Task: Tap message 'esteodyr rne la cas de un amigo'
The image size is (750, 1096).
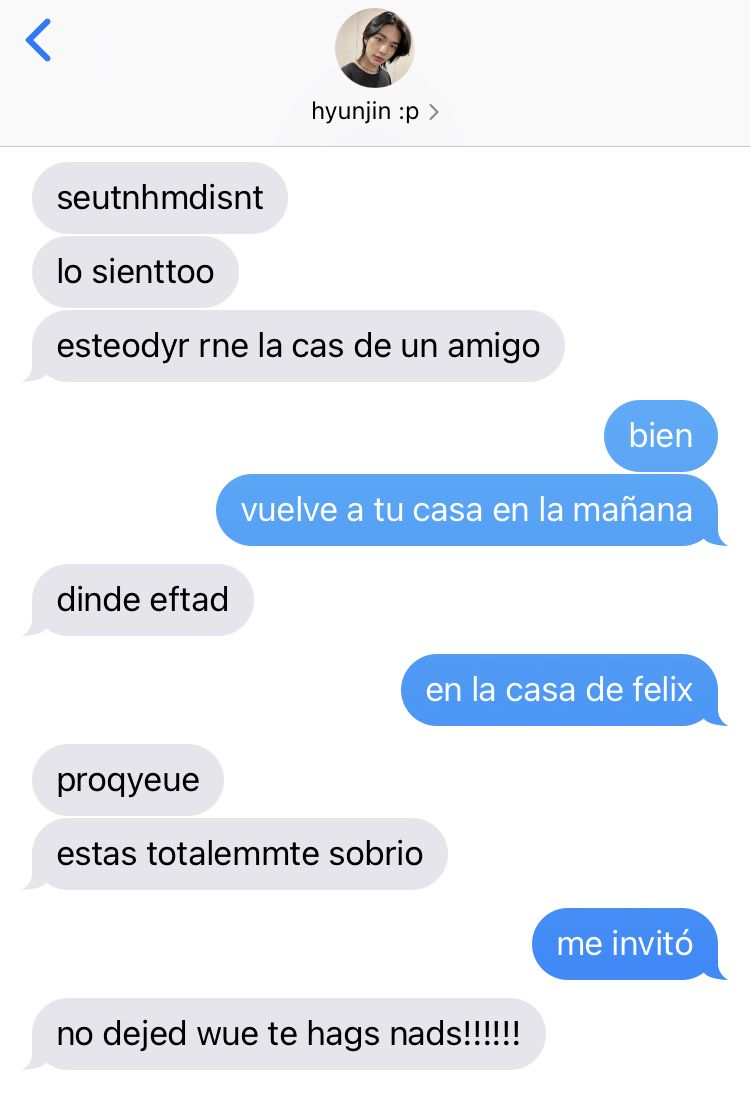Action: coord(298,346)
